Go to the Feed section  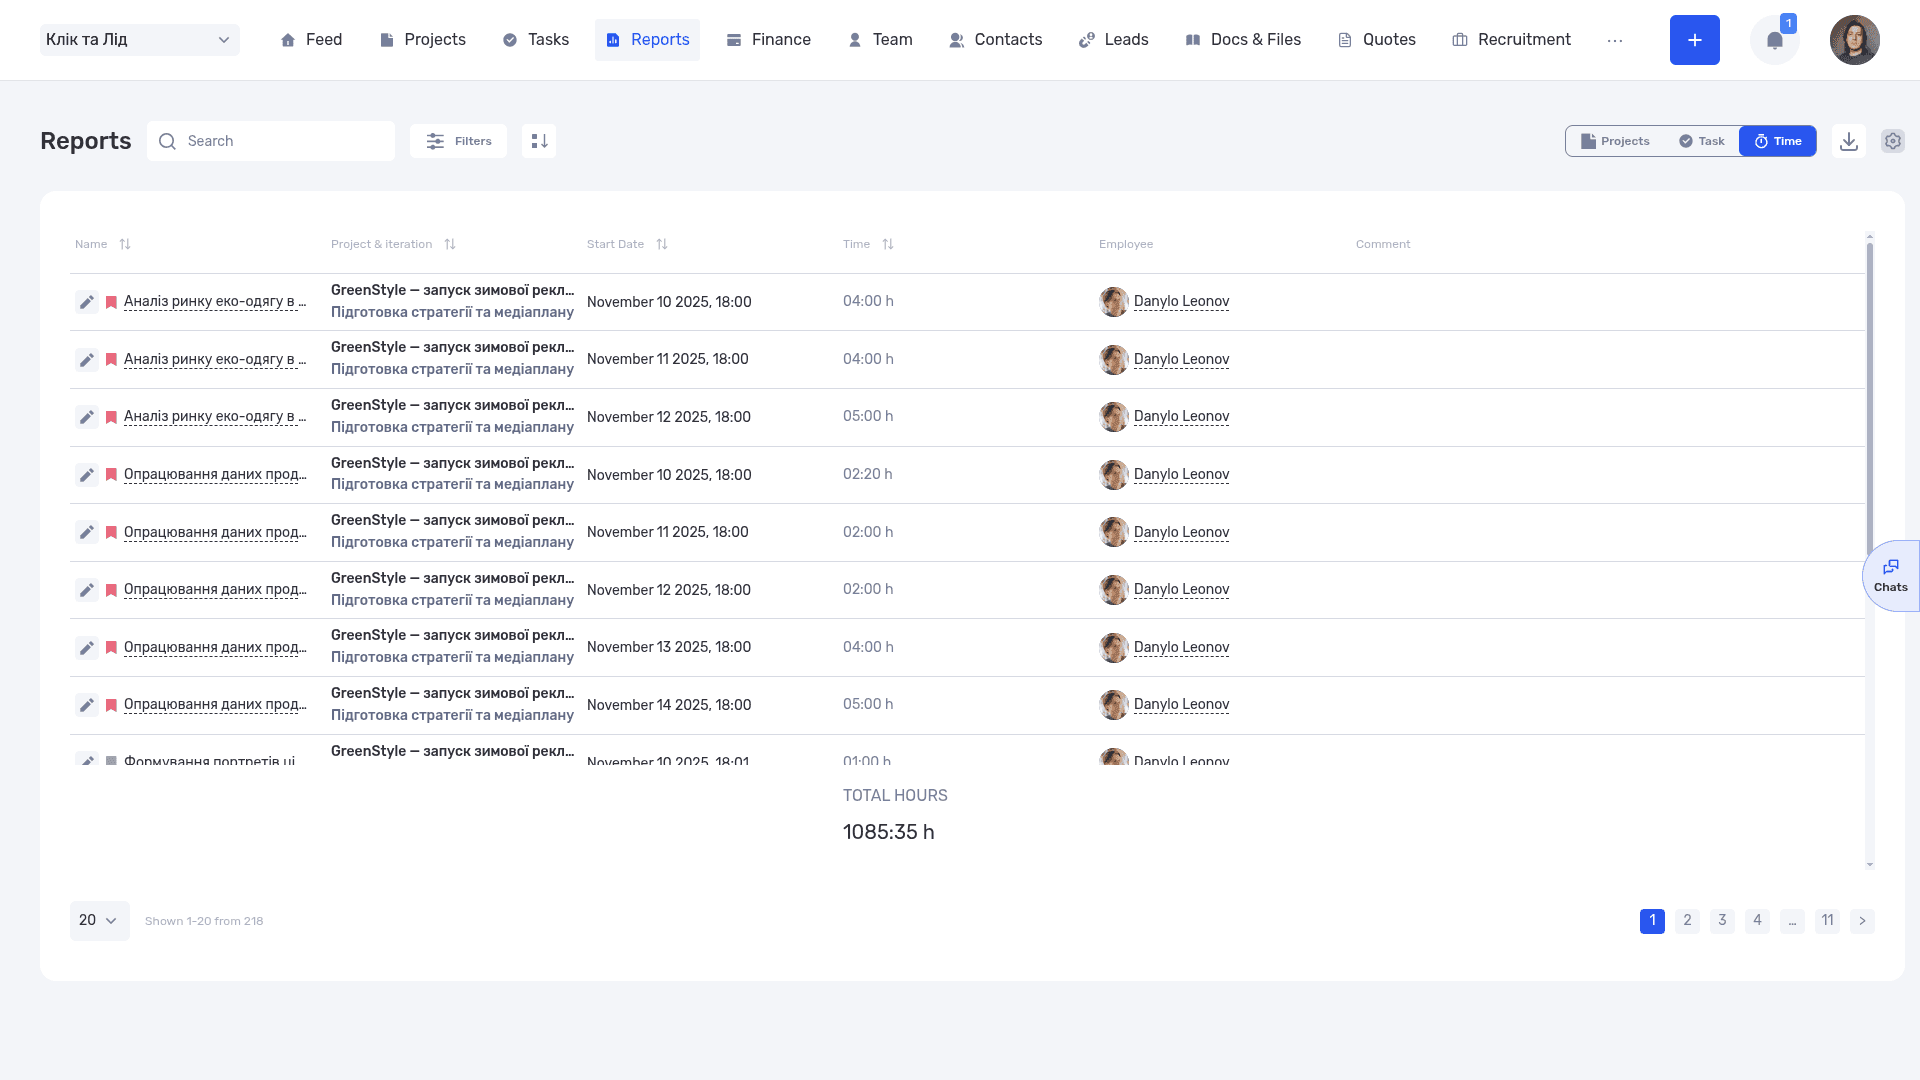click(x=311, y=40)
